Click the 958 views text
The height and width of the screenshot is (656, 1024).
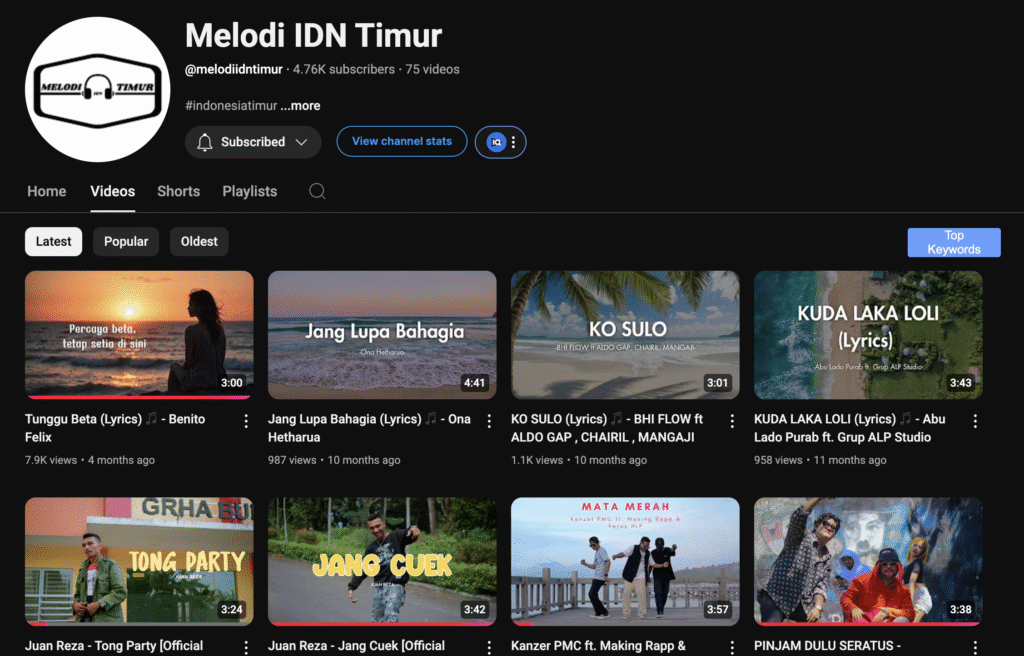point(778,460)
